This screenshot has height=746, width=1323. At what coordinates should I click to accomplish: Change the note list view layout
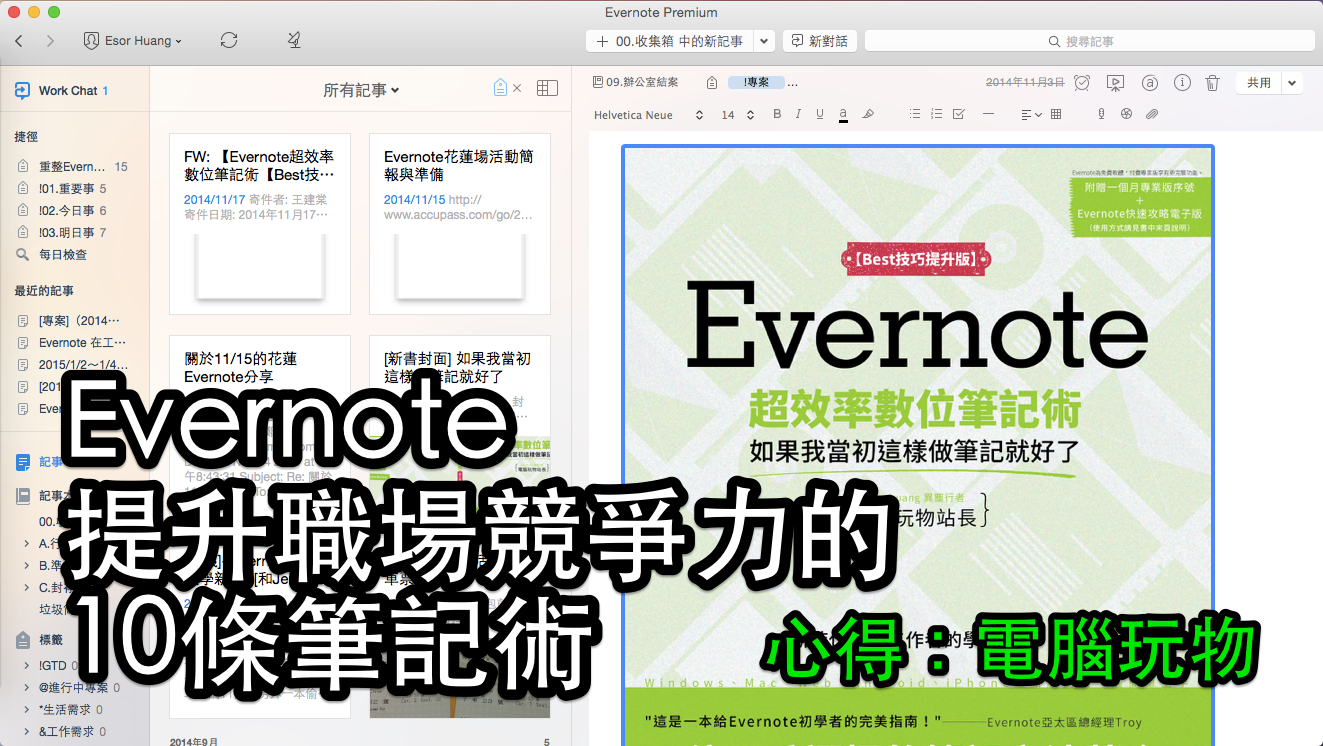coord(547,88)
